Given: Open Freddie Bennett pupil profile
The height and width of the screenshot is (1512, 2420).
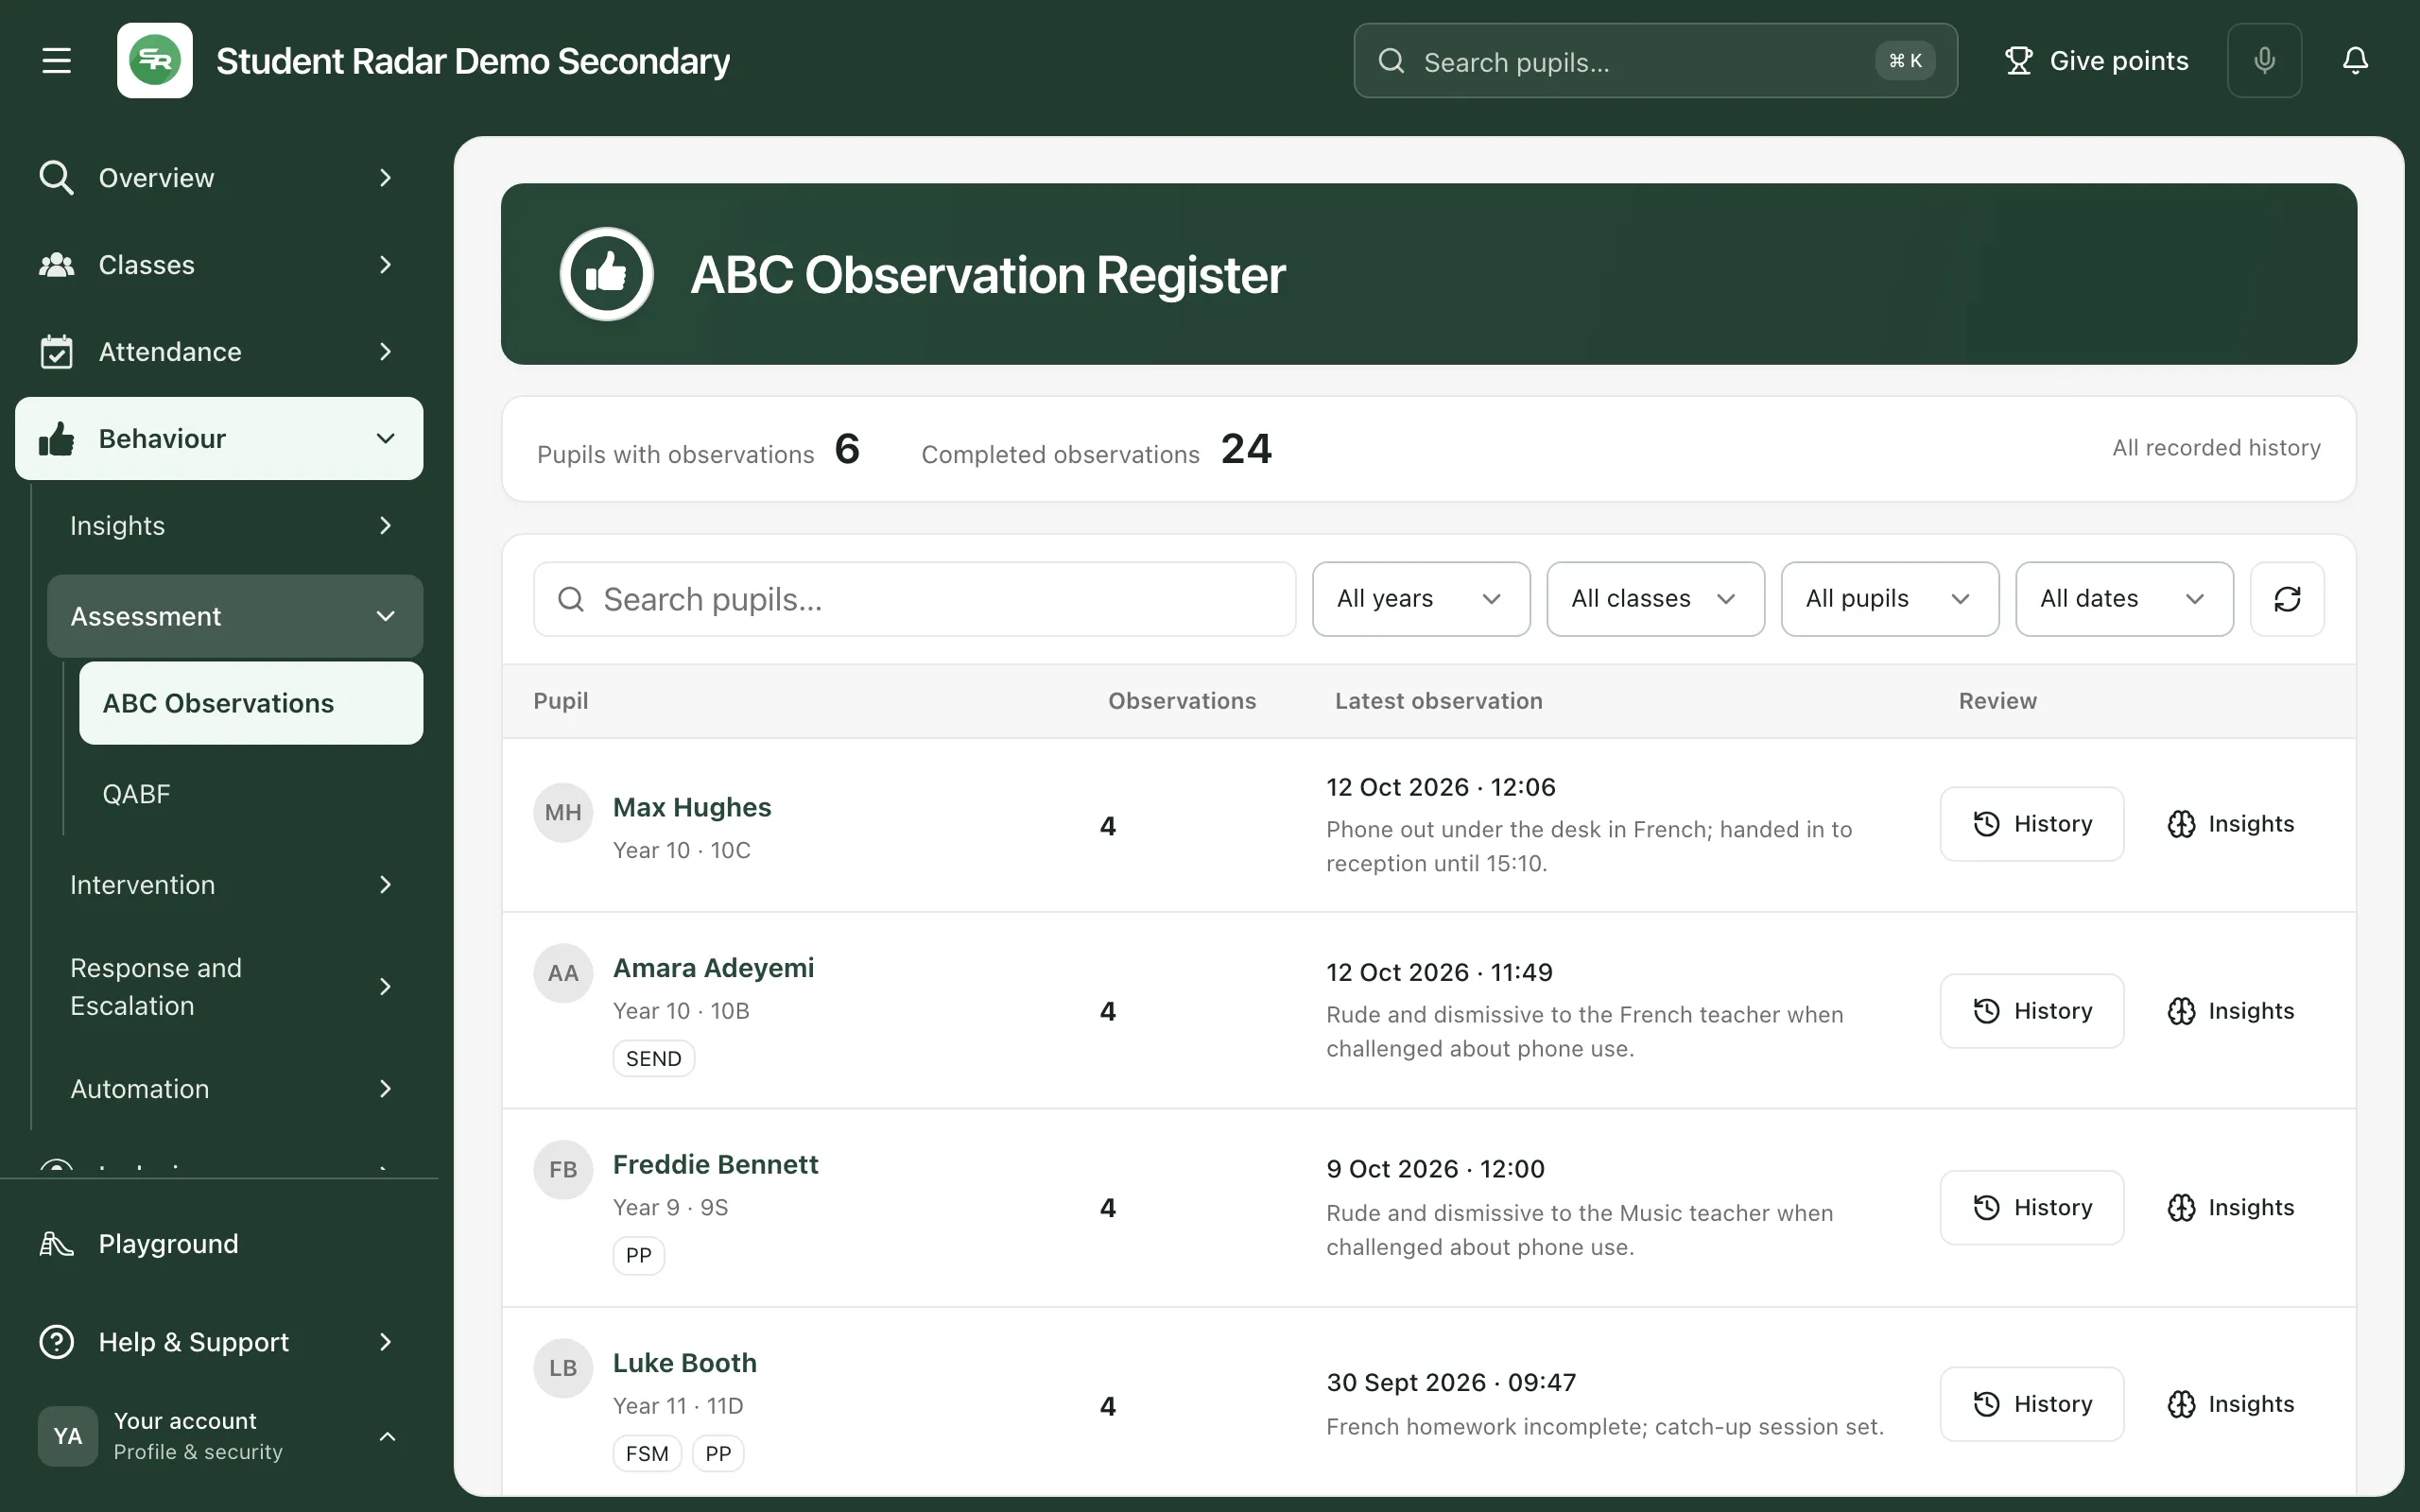Looking at the screenshot, I should (x=715, y=1164).
